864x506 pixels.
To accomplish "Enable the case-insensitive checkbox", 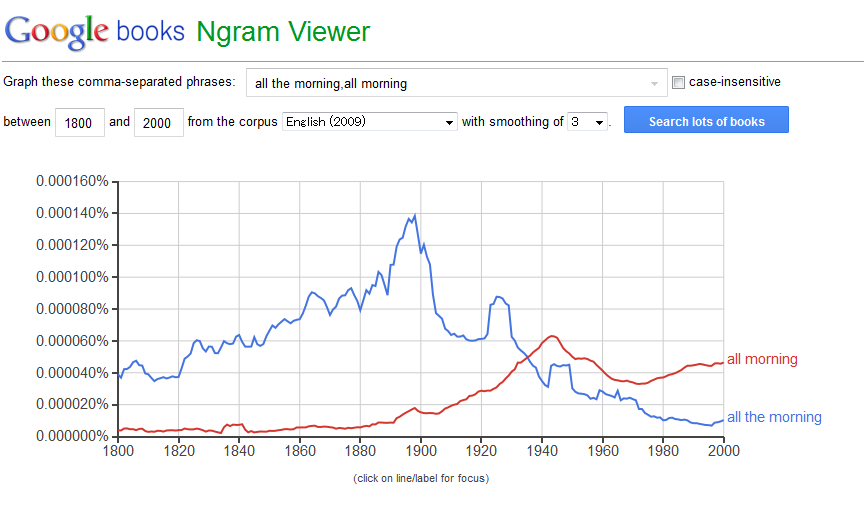I will click(x=679, y=82).
